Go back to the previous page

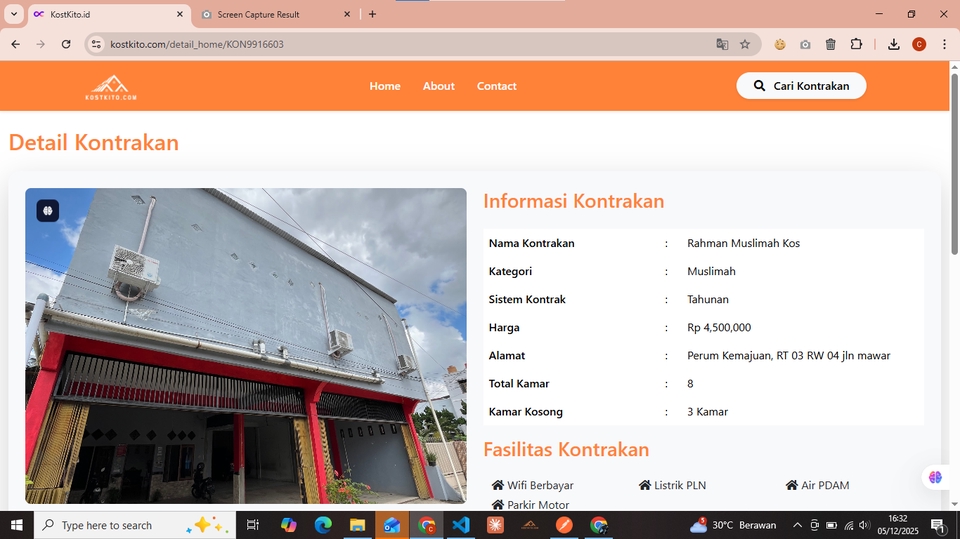(x=16, y=44)
